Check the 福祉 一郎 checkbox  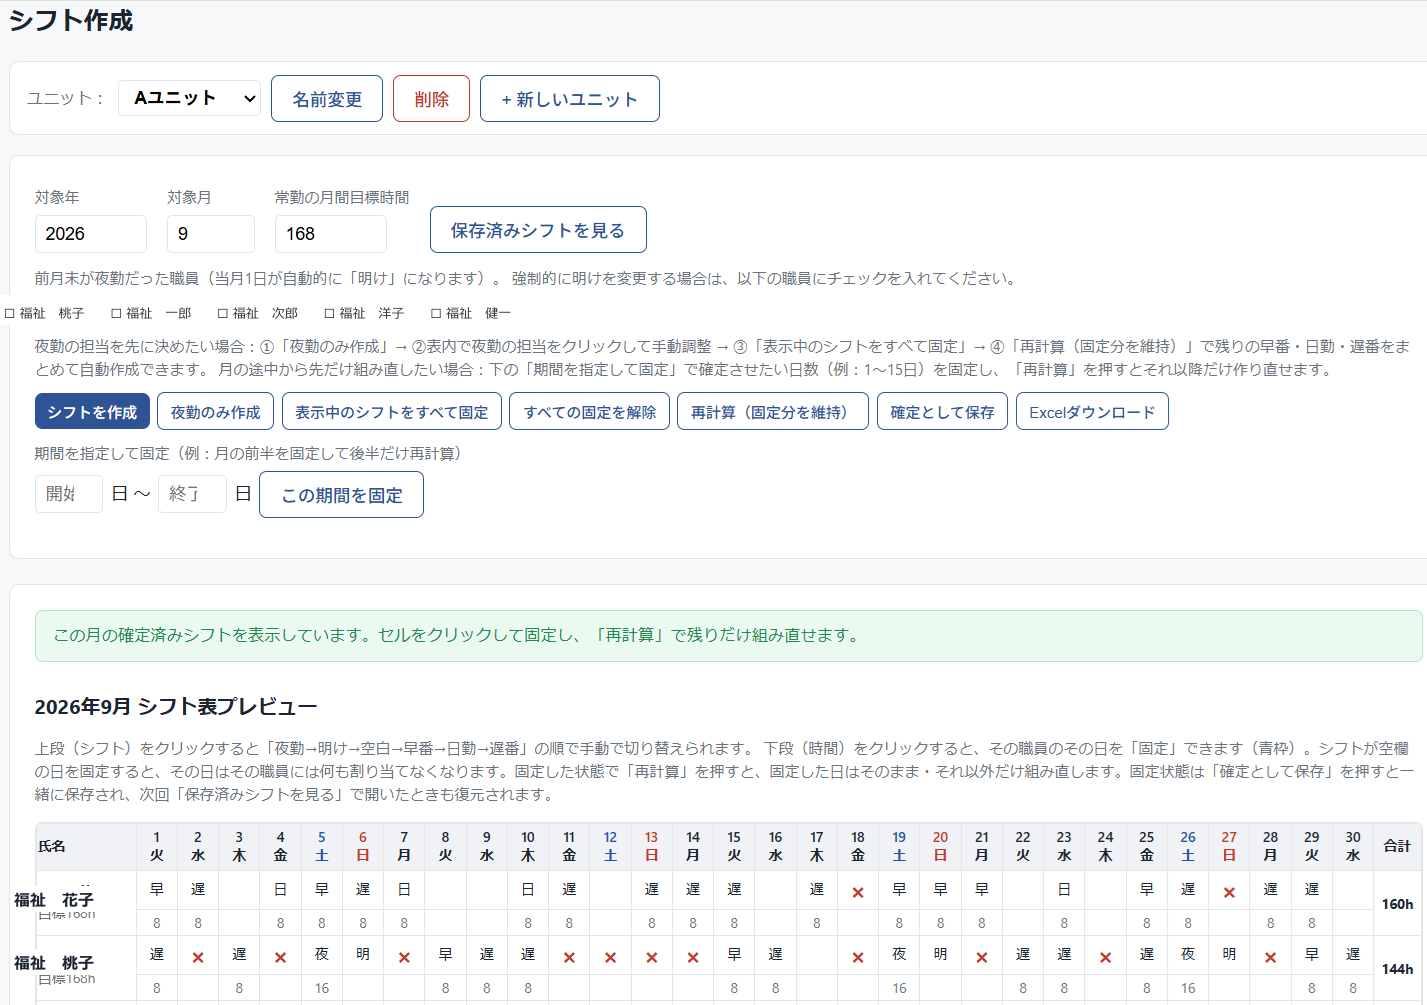[116, 313]
